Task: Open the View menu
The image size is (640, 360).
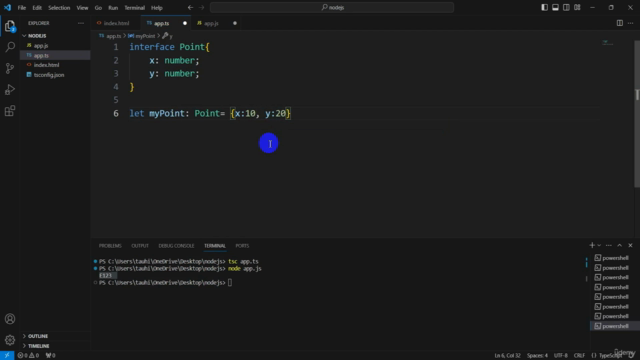Action: pyautogui.click(x=82, y=7)
